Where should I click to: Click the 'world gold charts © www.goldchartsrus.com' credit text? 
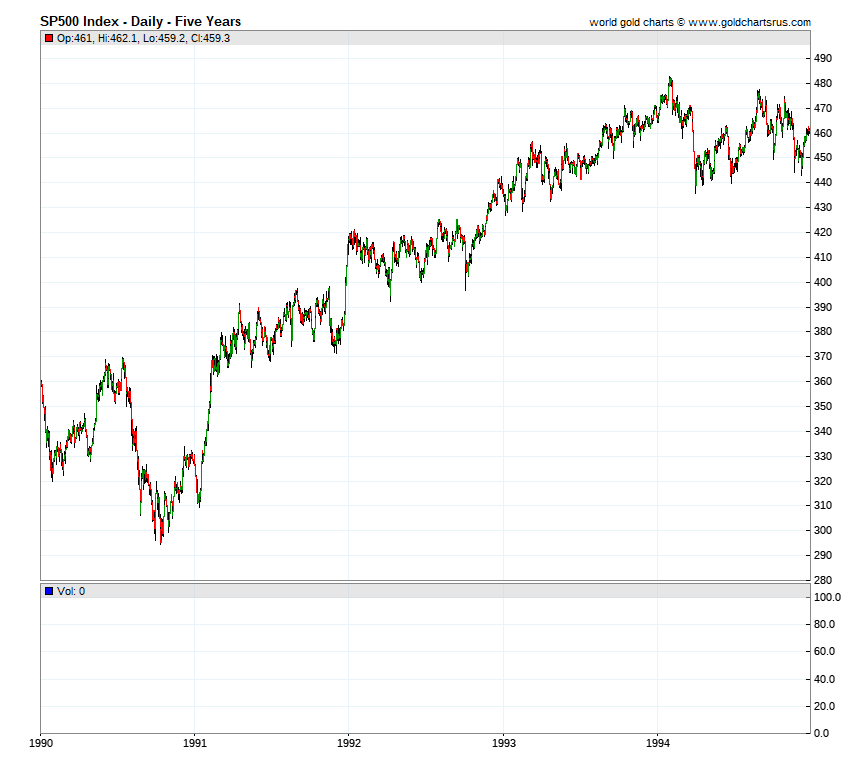click(x=700, y=22)
